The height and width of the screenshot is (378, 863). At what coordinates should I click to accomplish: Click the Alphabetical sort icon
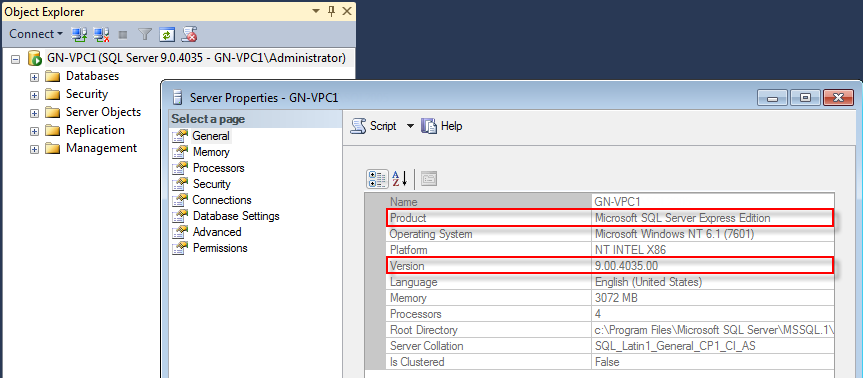coord(399,178)
